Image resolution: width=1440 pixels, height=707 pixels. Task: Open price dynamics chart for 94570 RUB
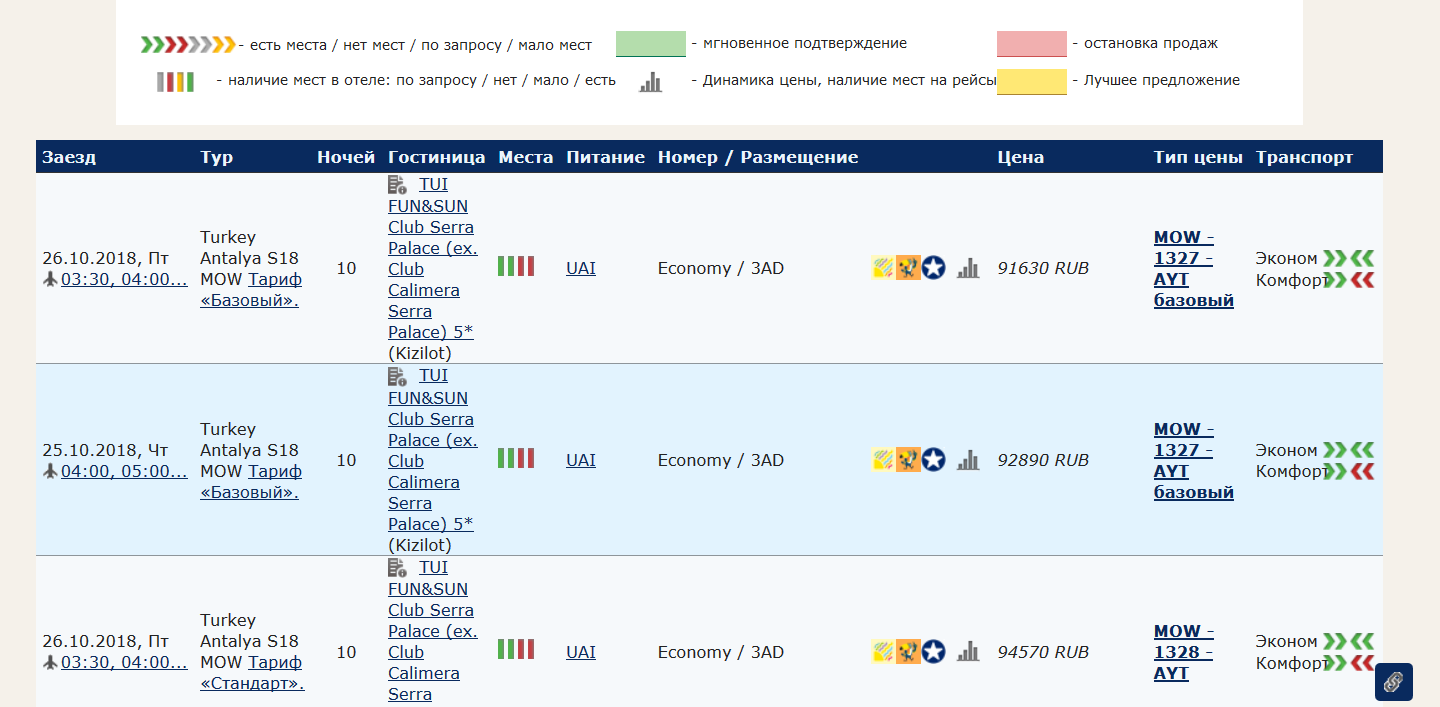(968, 651)
